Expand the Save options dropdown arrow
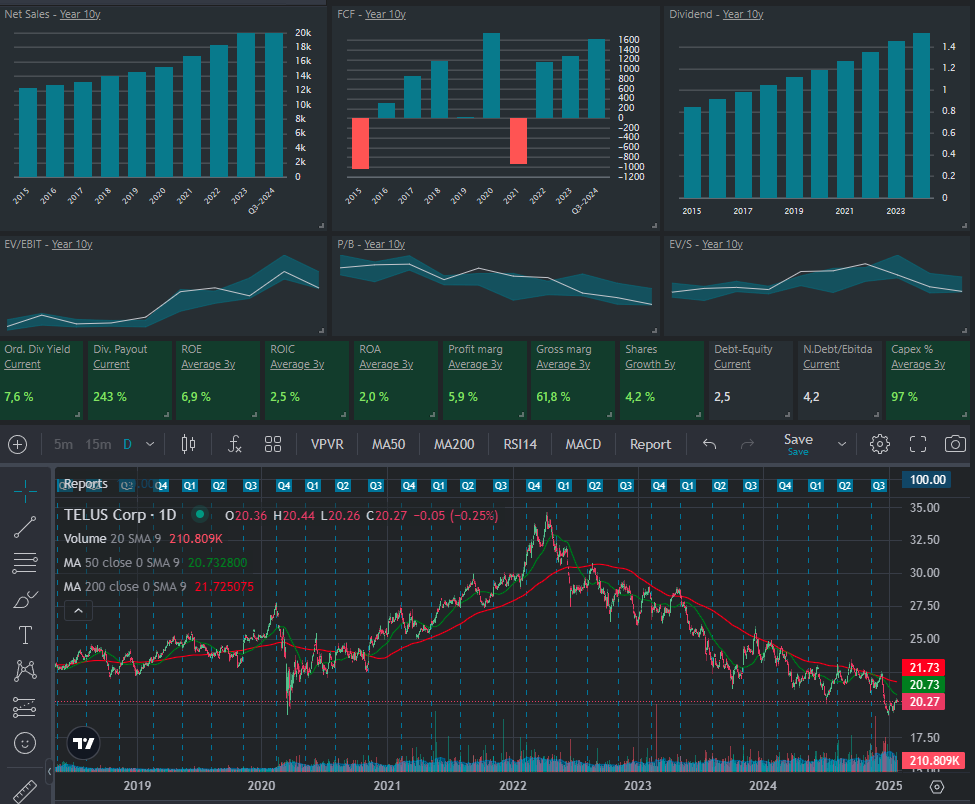Screen dimensions: 975x804 [x=842, y=444]
